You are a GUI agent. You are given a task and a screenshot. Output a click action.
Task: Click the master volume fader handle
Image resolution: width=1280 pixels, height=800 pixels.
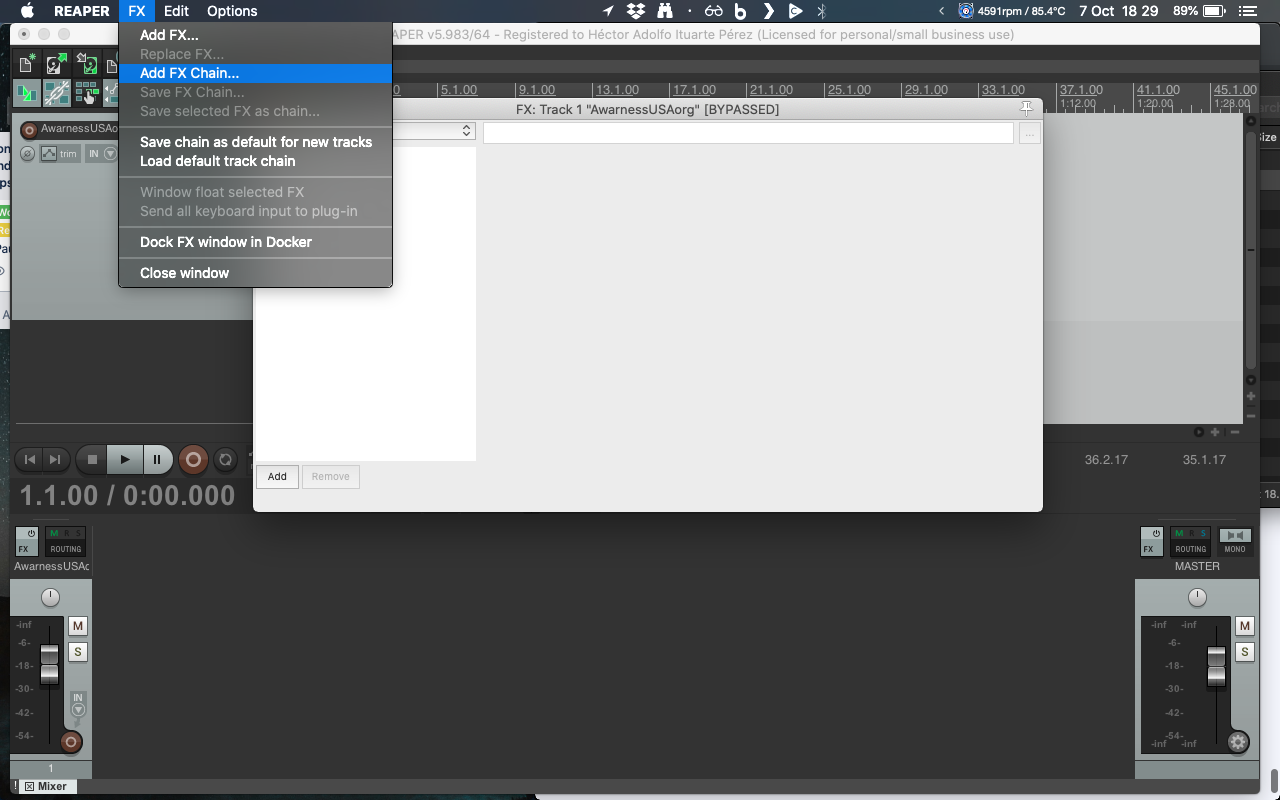coord(1216,666)
